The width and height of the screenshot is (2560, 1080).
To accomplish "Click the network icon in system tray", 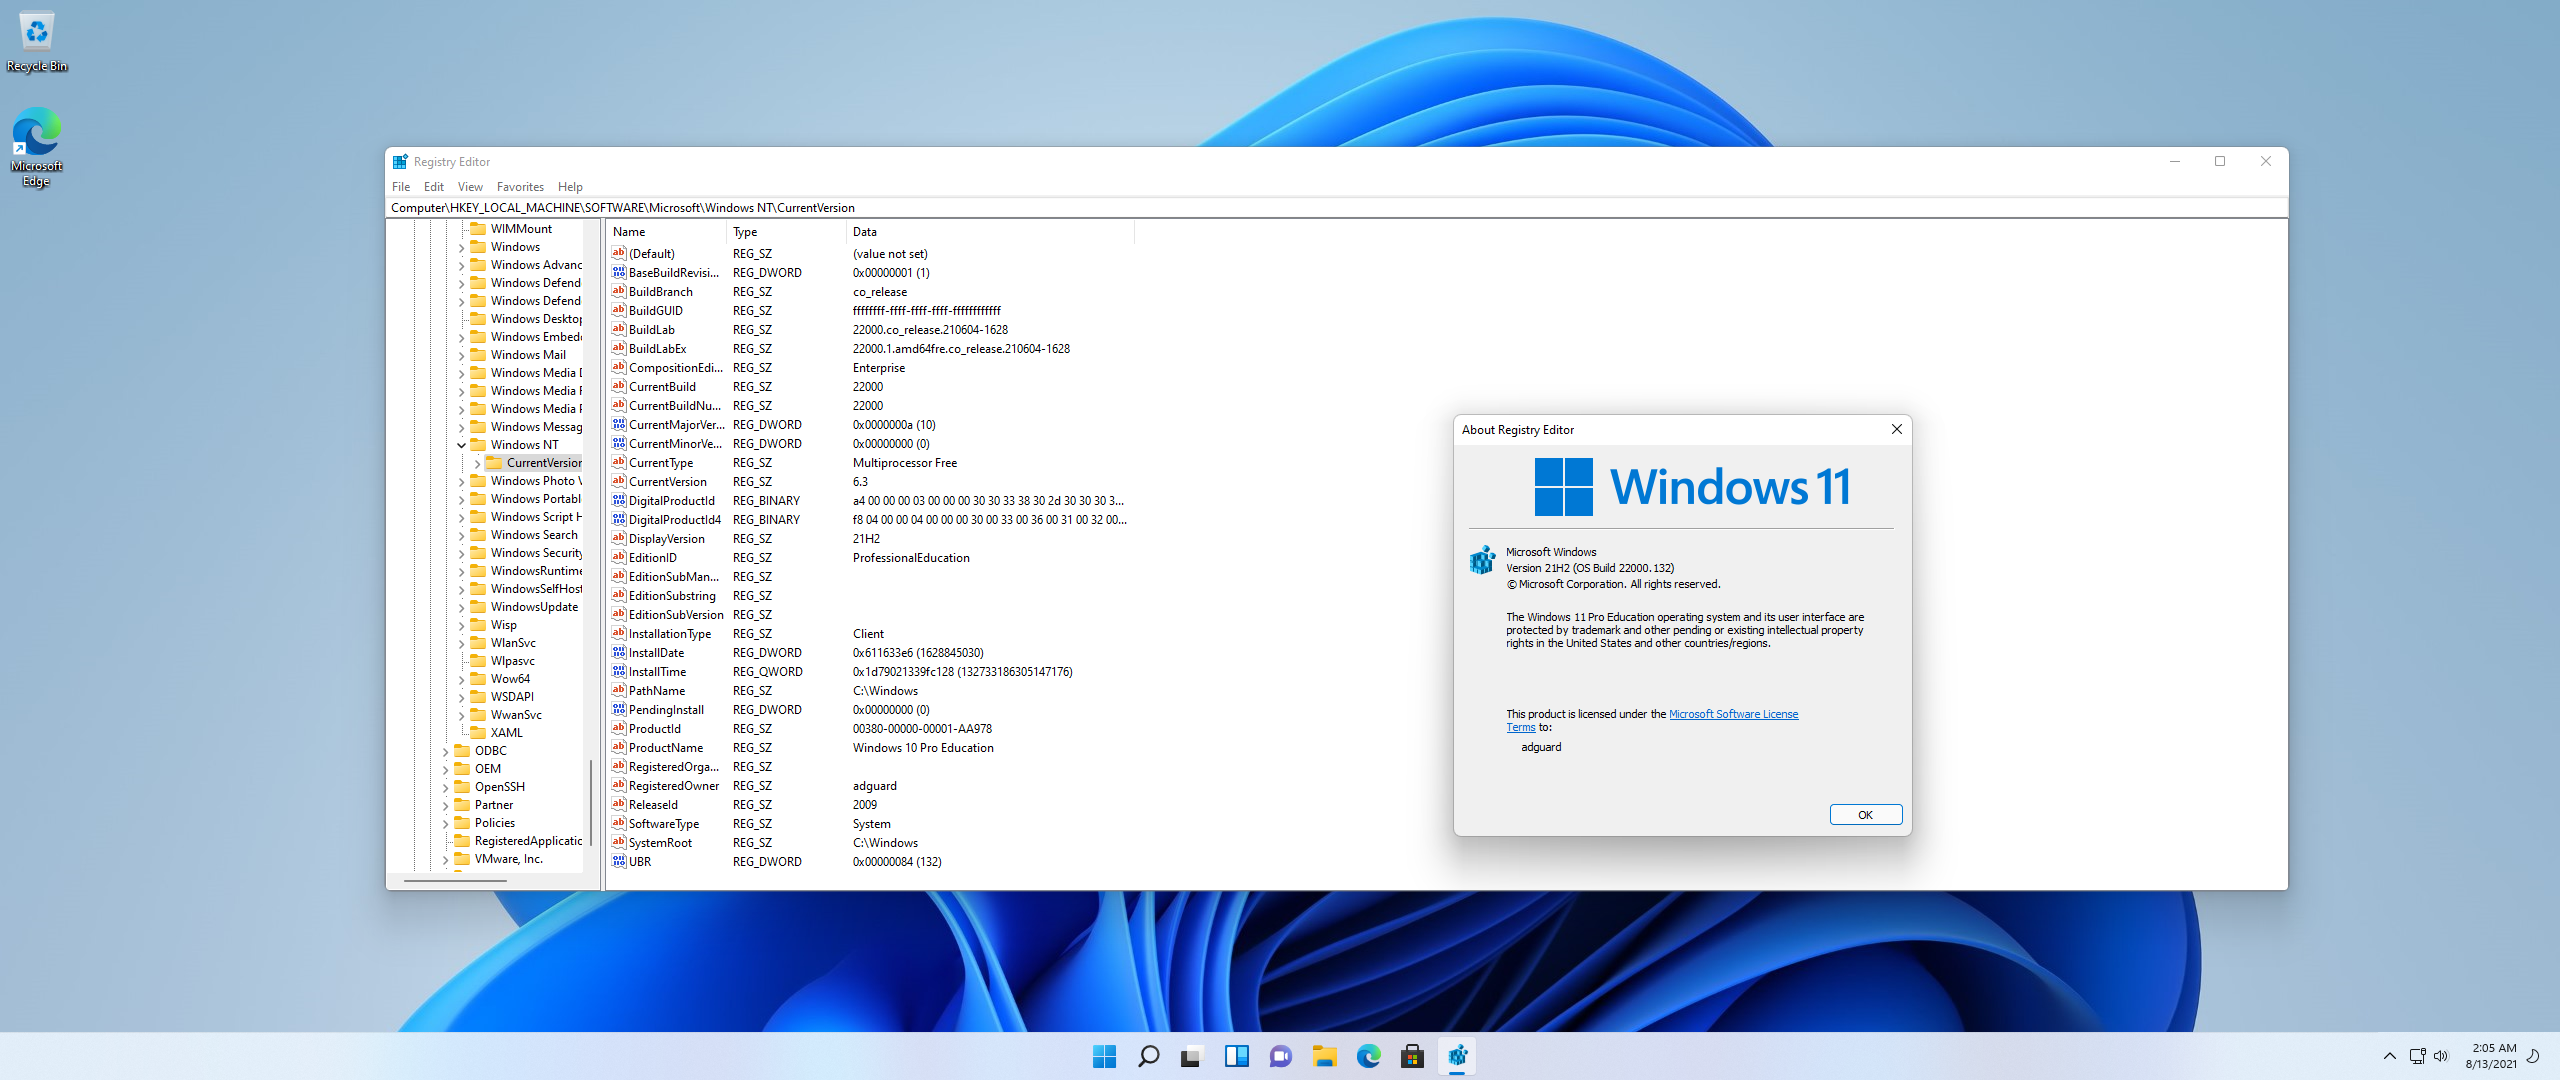I will pyautogui.click(x=2417, y=1056).
